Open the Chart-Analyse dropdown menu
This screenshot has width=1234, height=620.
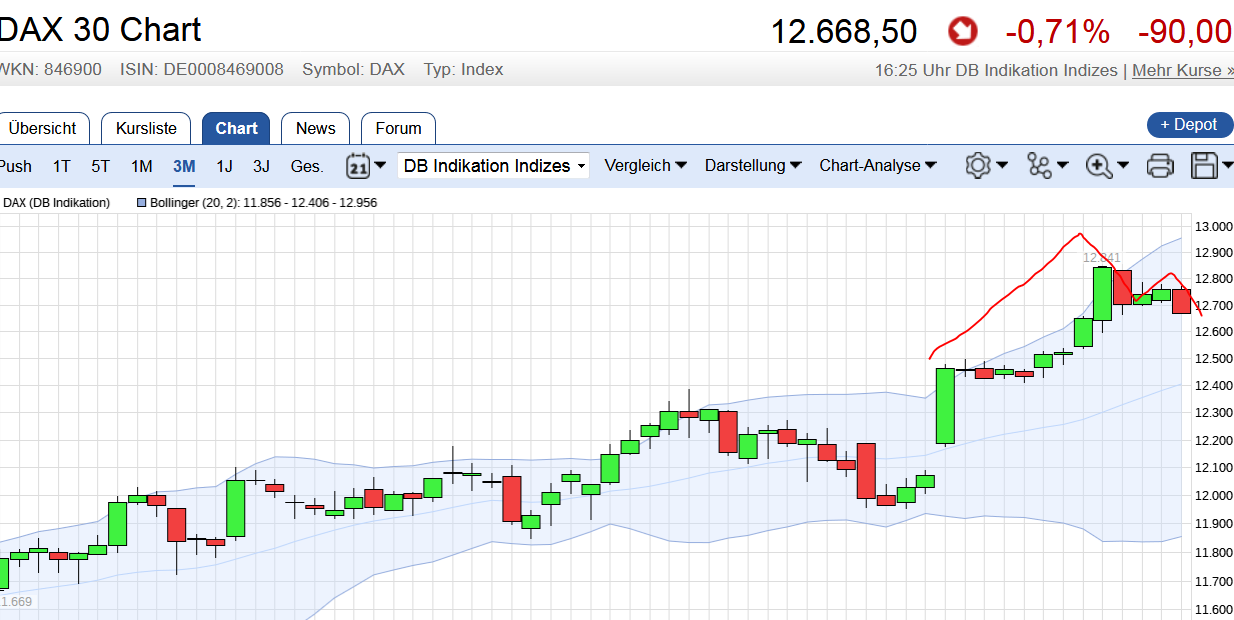(878, 166)
